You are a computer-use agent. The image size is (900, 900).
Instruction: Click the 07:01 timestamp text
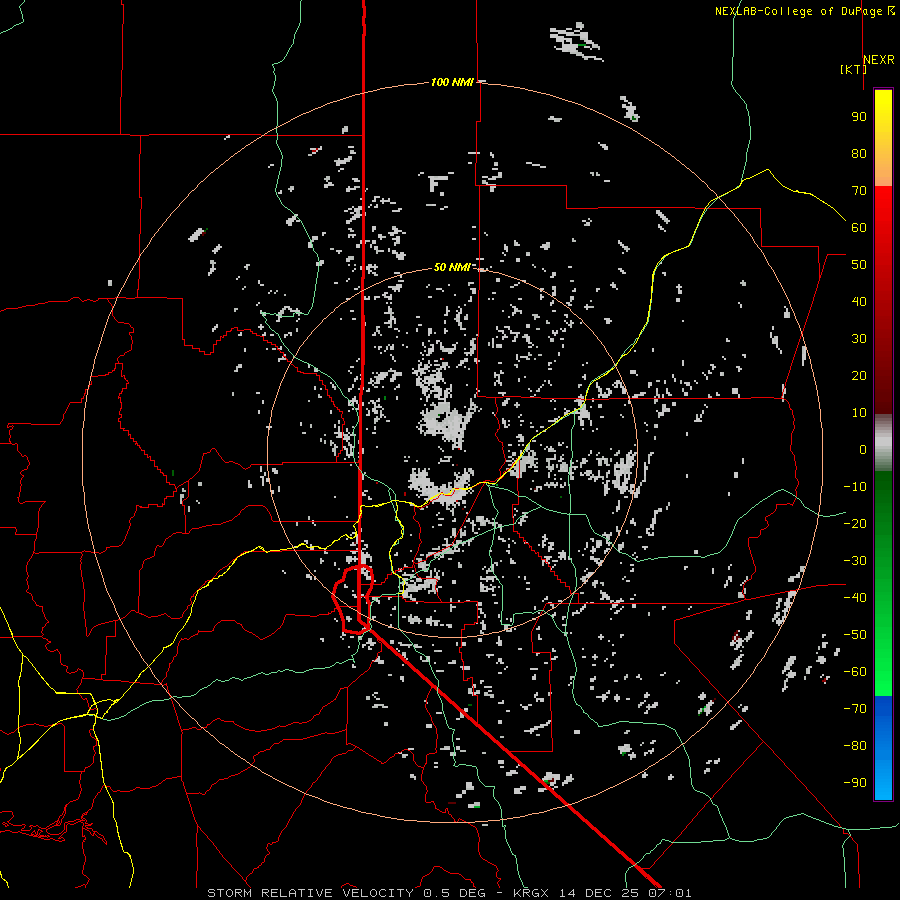[670, 893]
